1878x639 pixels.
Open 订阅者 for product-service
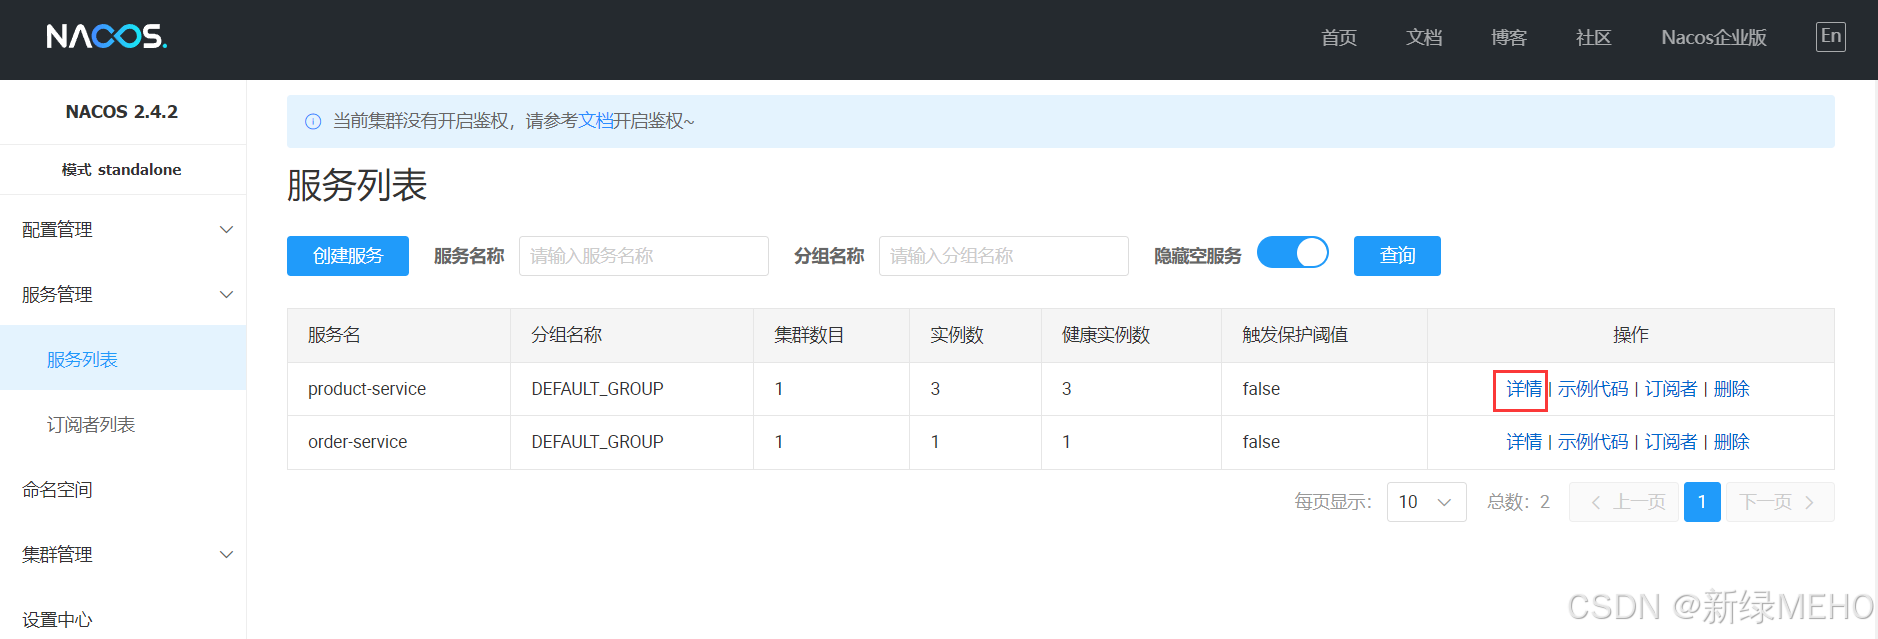(1670, 389)
